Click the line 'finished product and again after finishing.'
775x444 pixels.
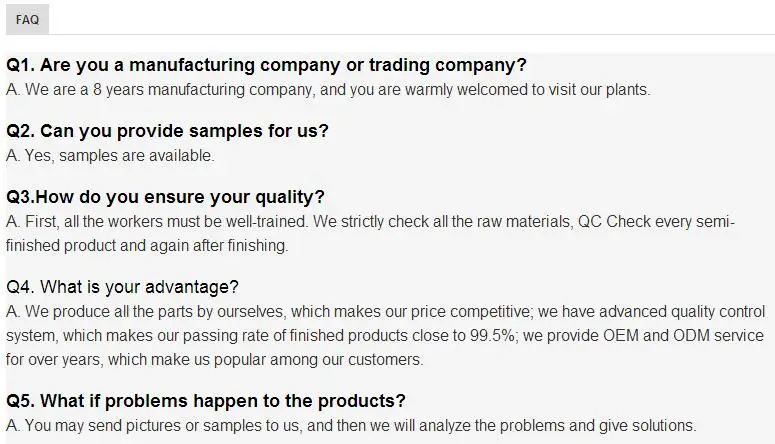(x=147, y=245)
